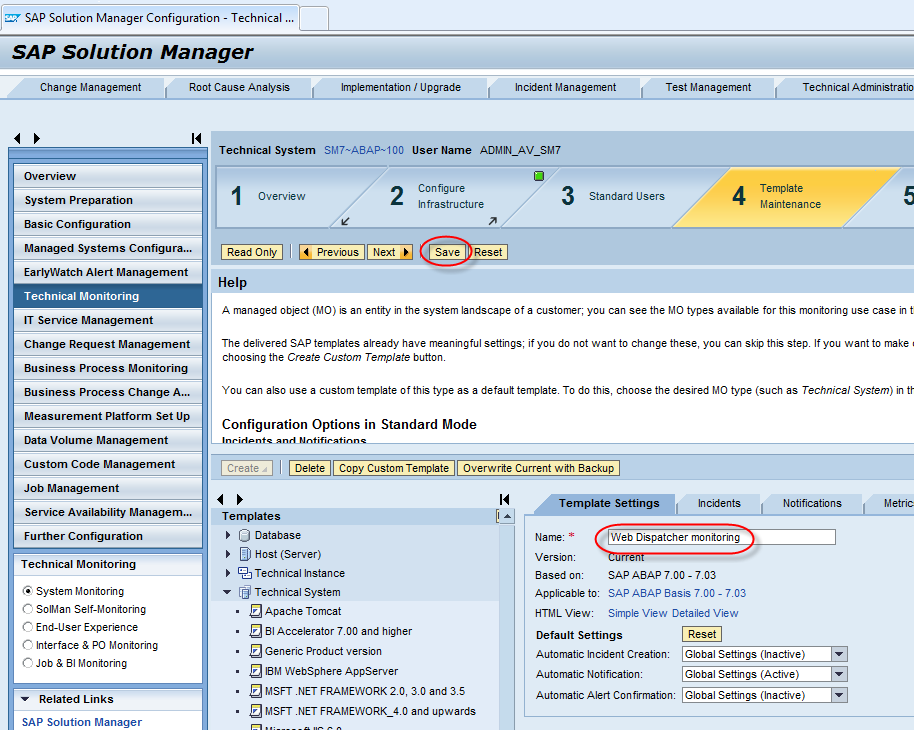Click the template Name input field
The image size is (914, 730).
coord(722,537)
